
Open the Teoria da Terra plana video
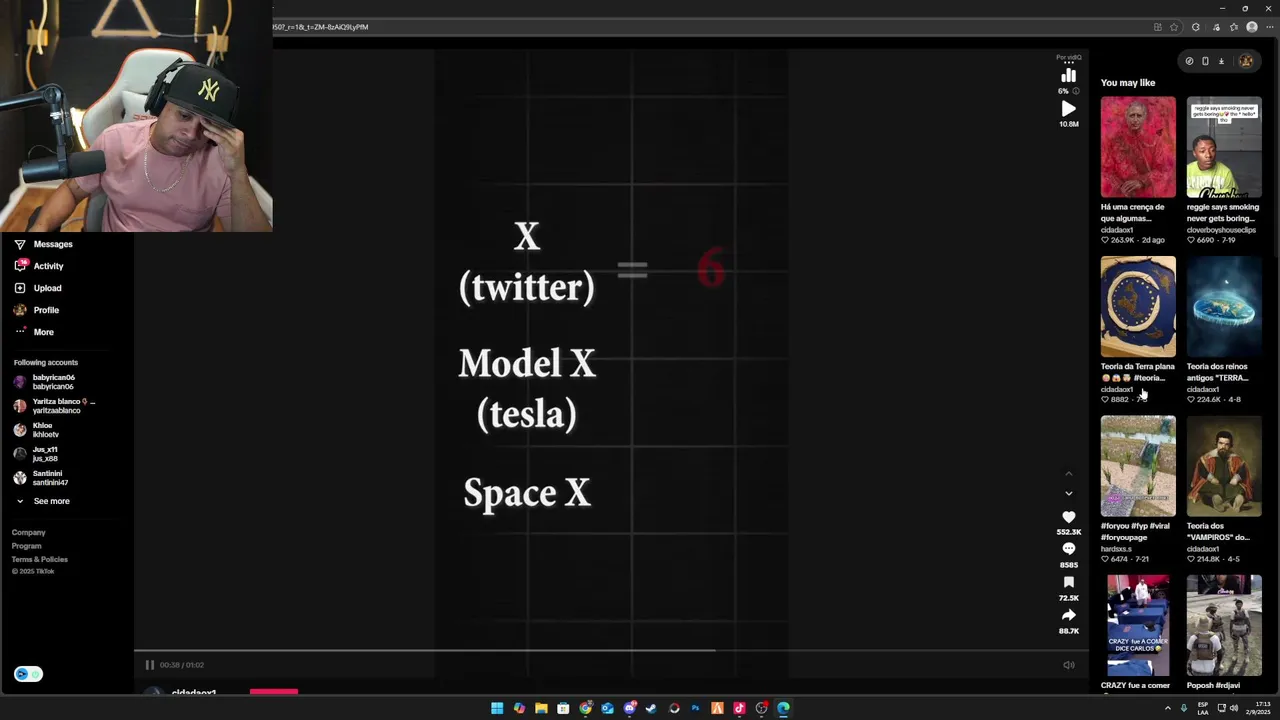click(1138, 307)
